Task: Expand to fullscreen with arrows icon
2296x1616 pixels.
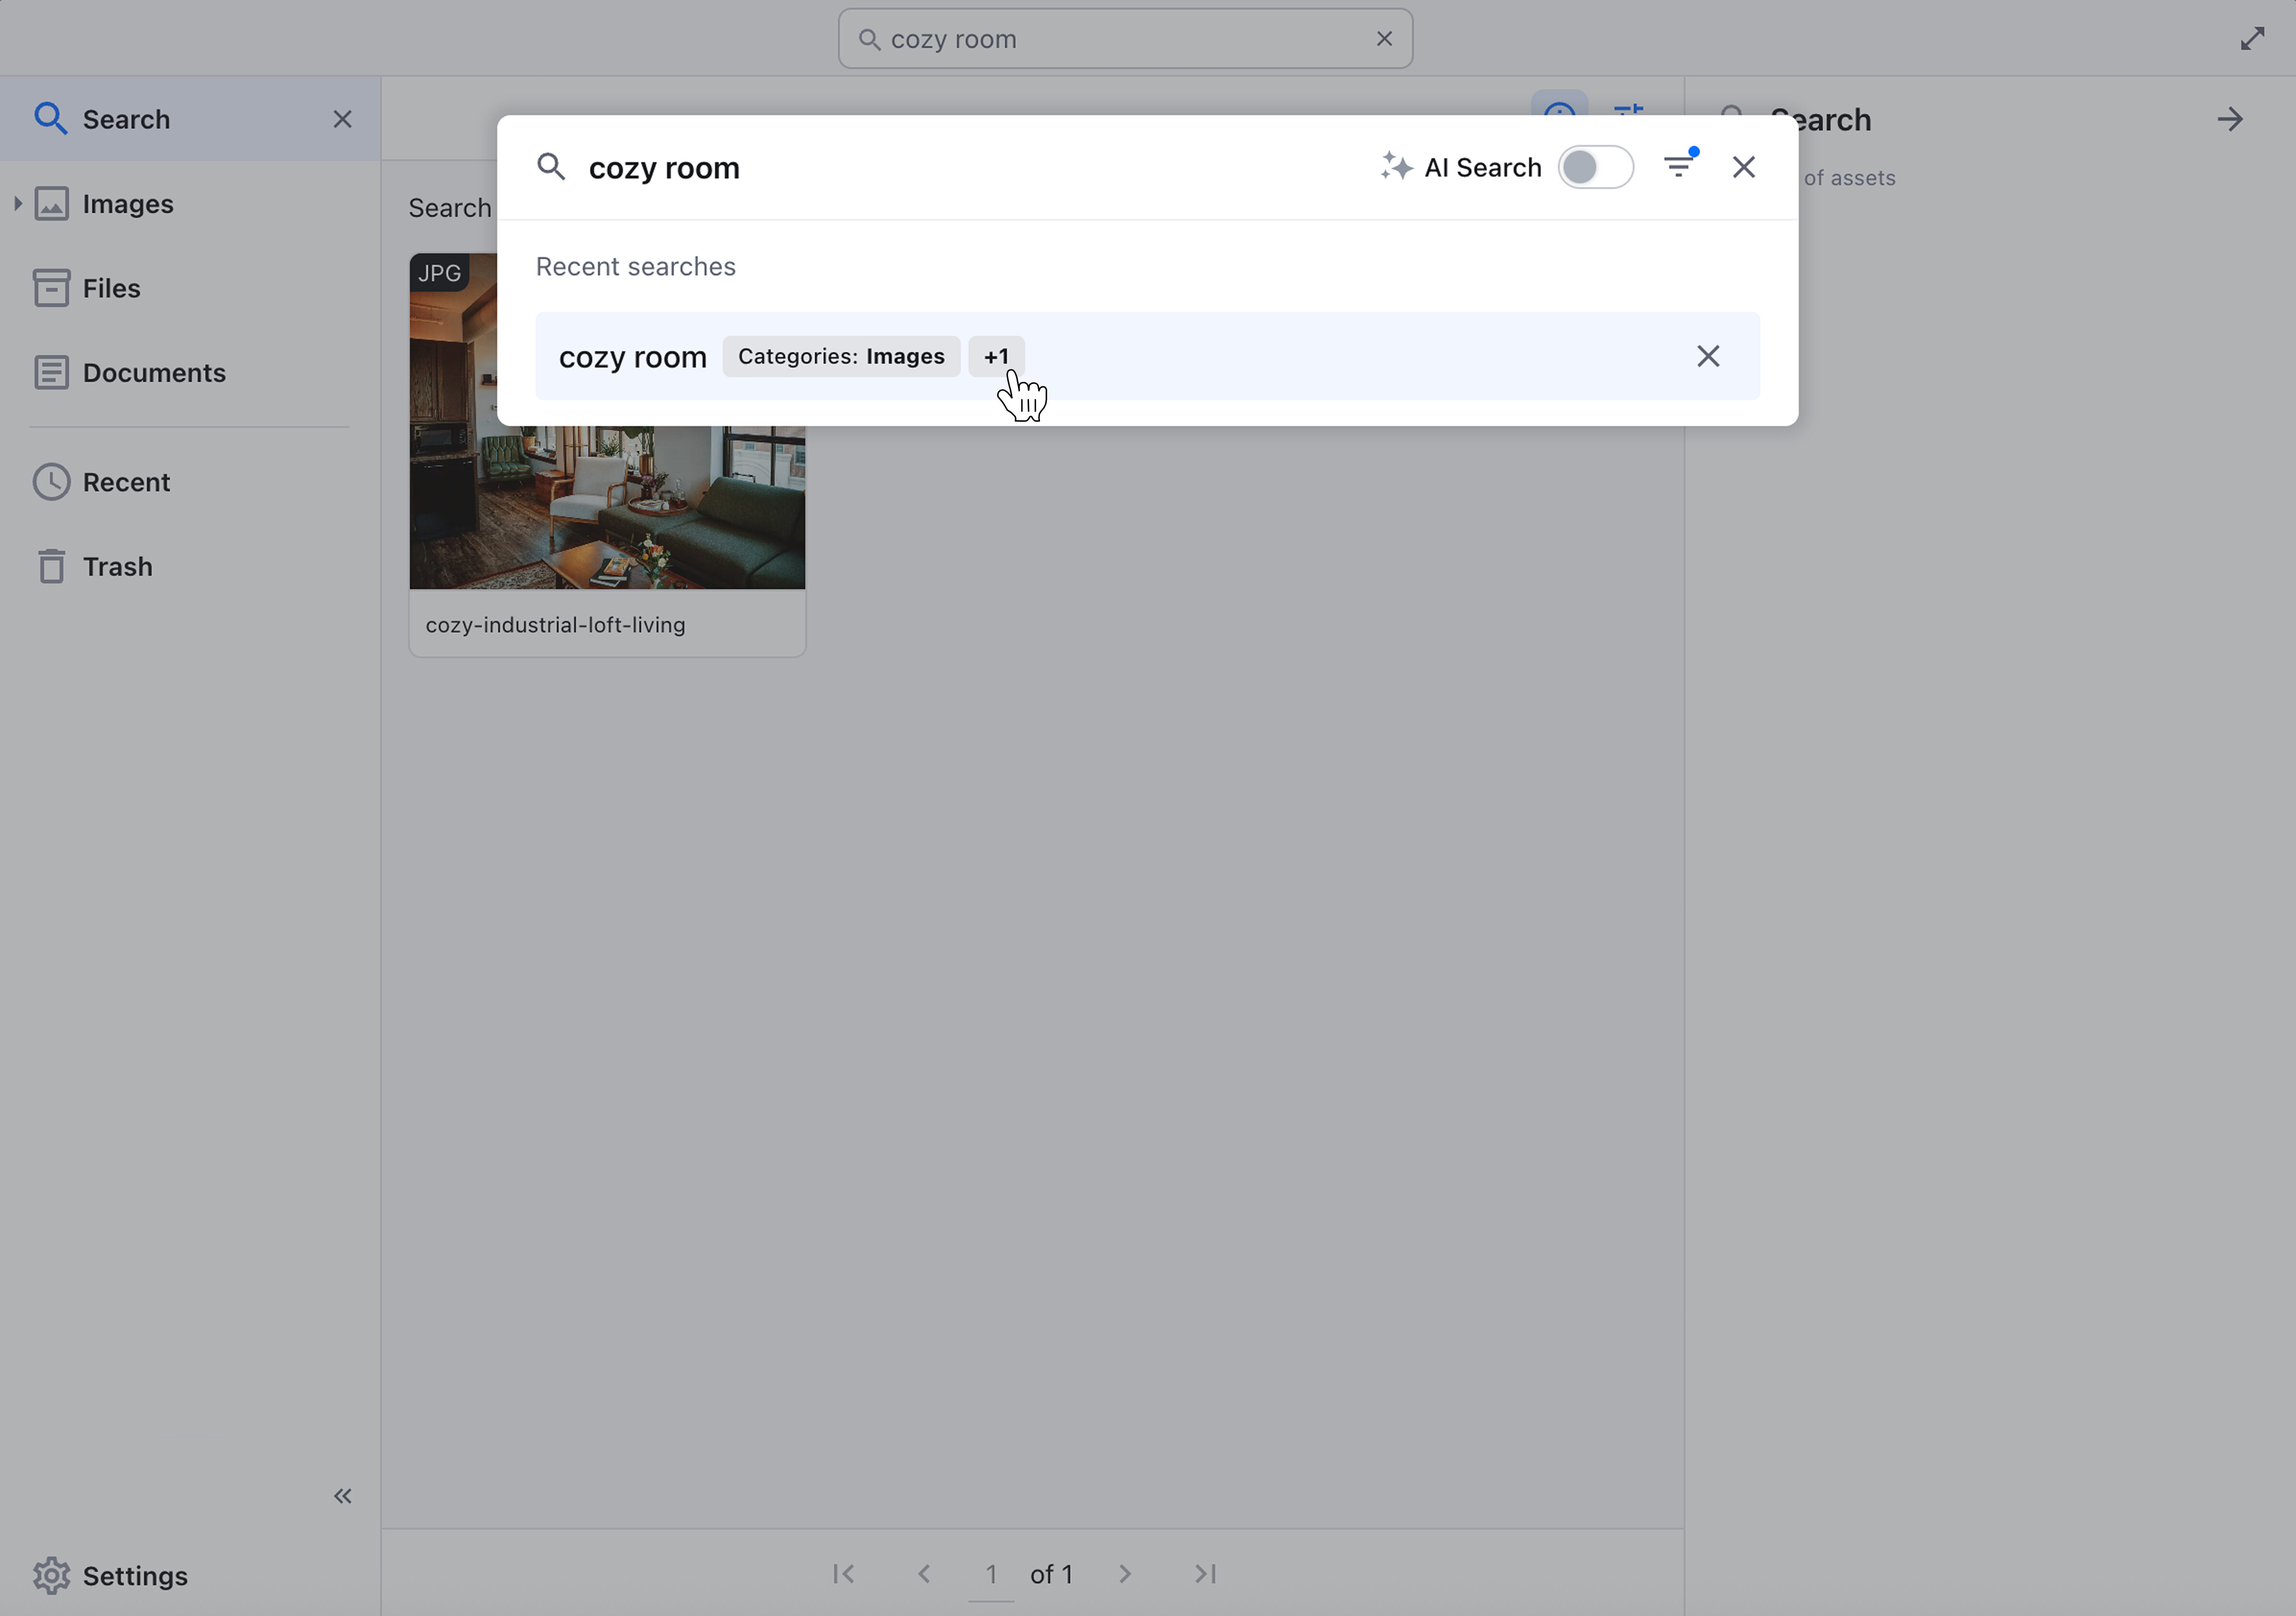Action: (2252, 39)
